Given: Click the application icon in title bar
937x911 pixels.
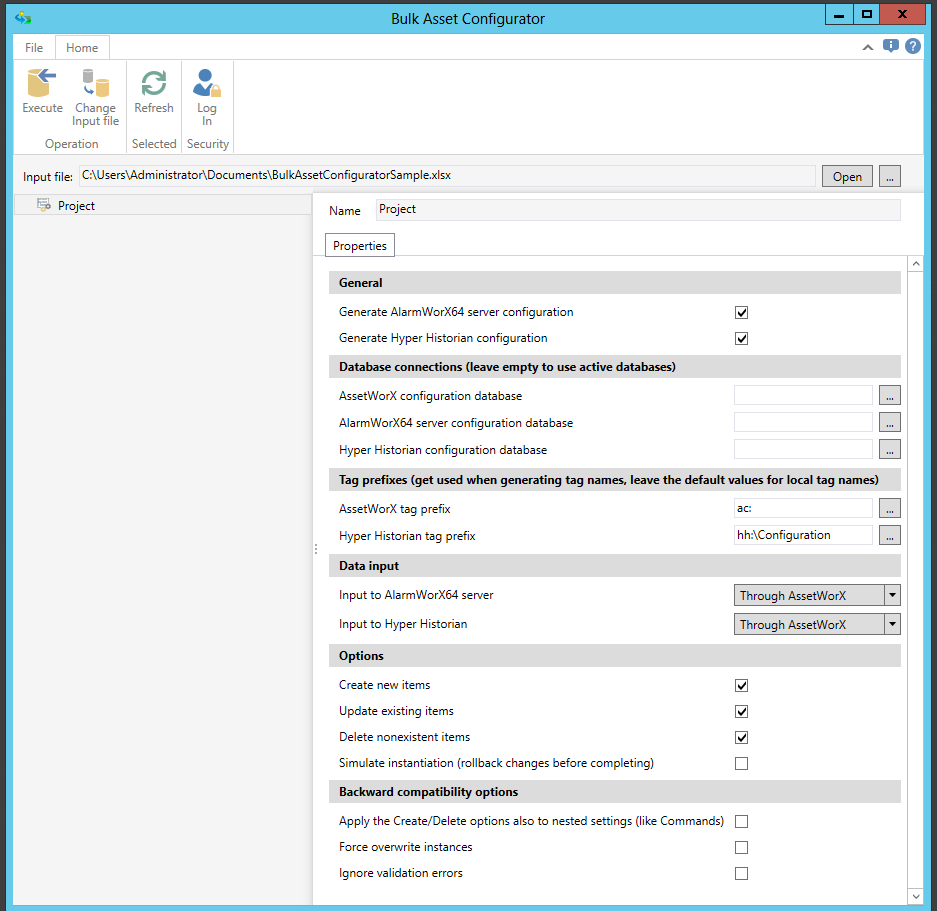Looking at the screenshot, I should 22,18.
